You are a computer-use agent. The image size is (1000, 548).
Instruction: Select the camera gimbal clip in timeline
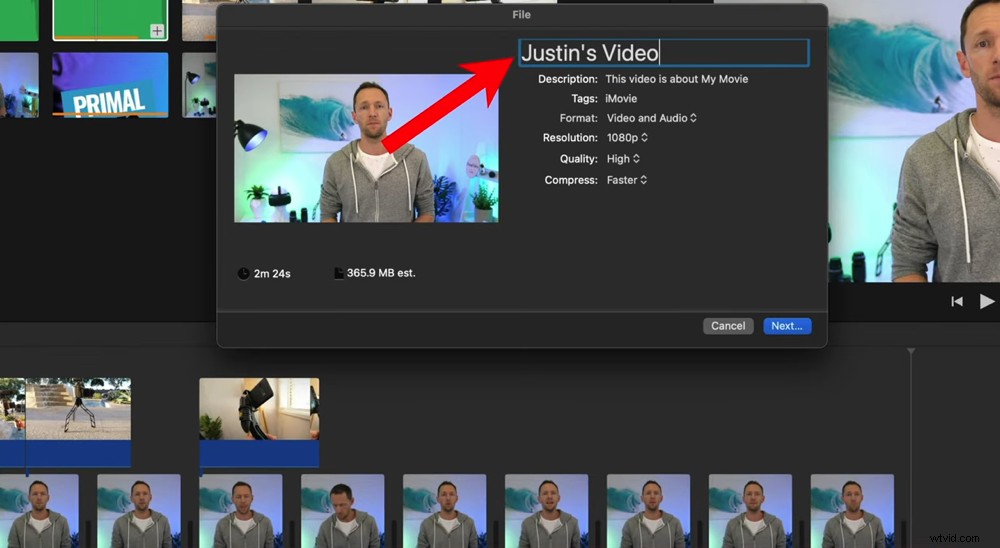click(x=259, y=409)
